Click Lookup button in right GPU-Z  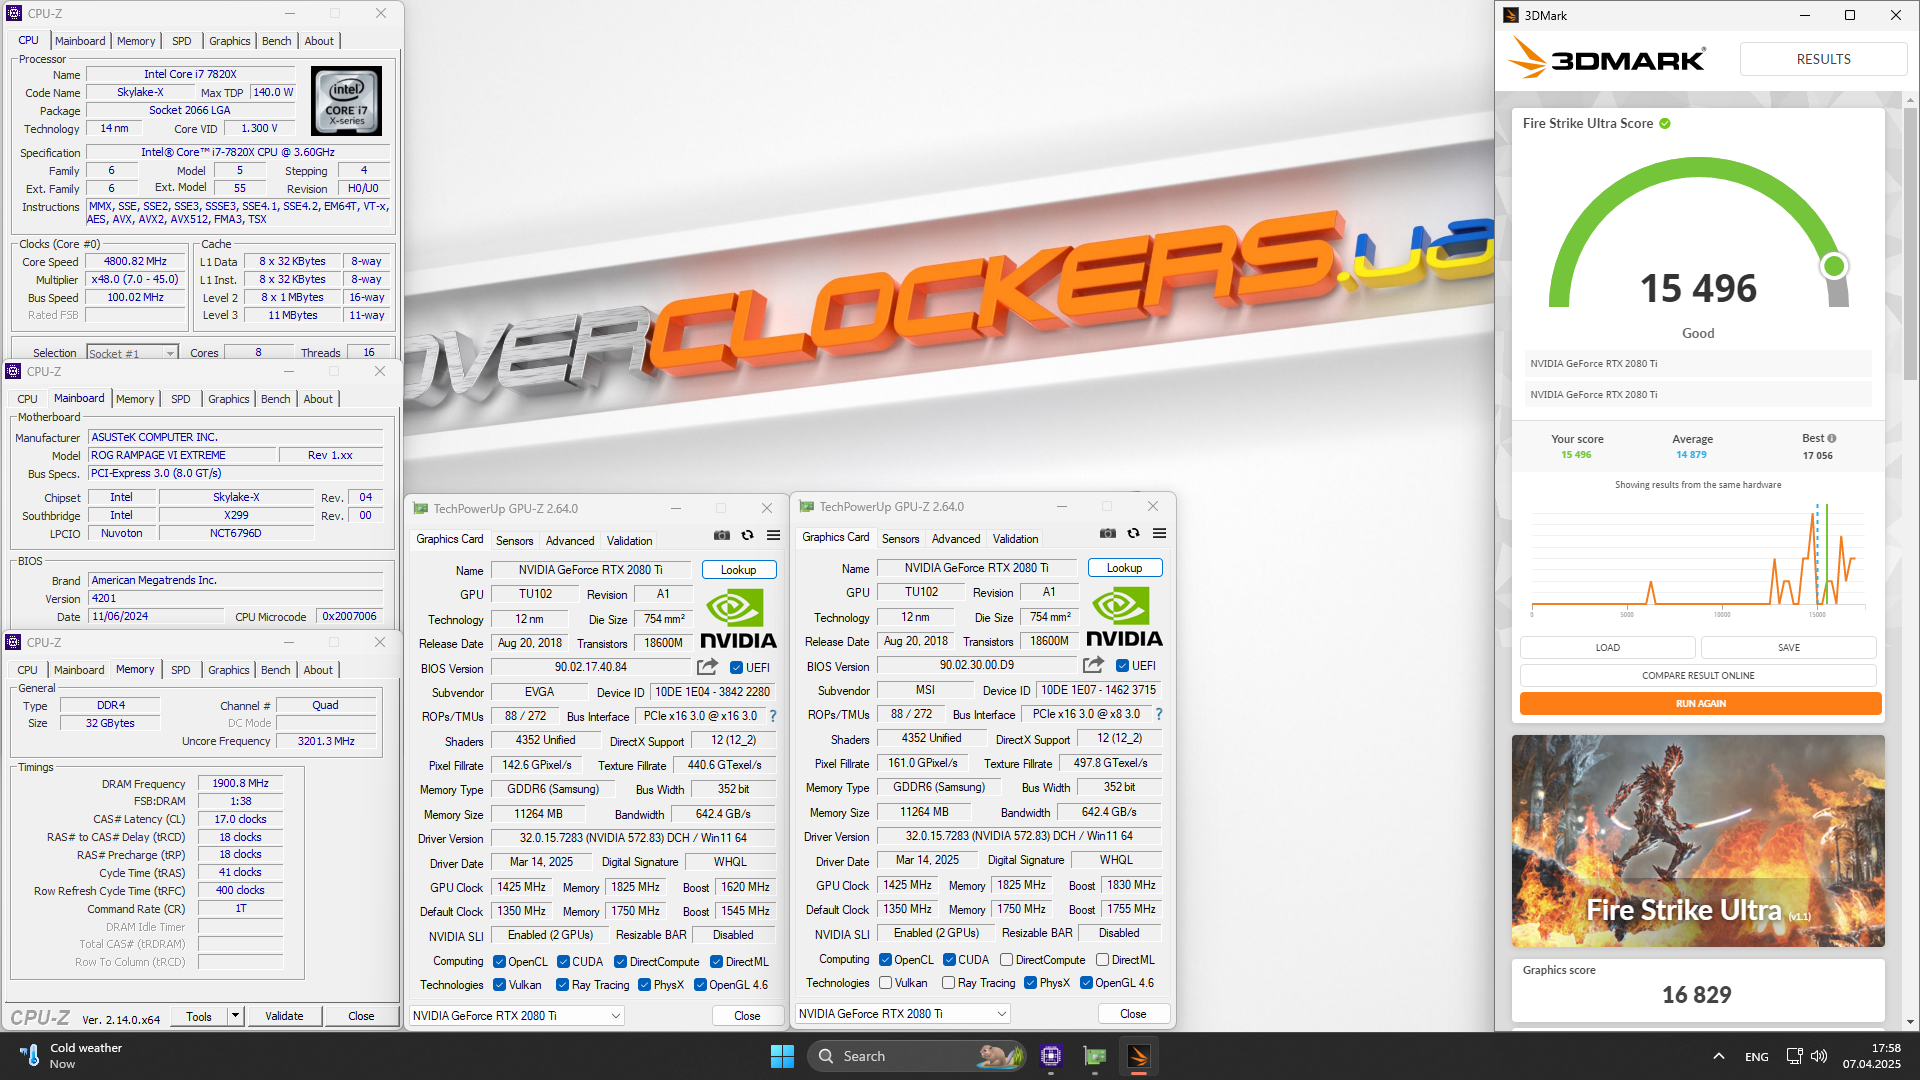tap(1125, 568)
